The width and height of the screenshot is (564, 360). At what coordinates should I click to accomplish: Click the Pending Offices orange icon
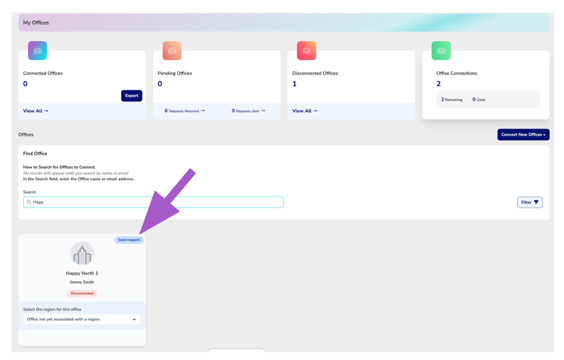tap(172, 50)
